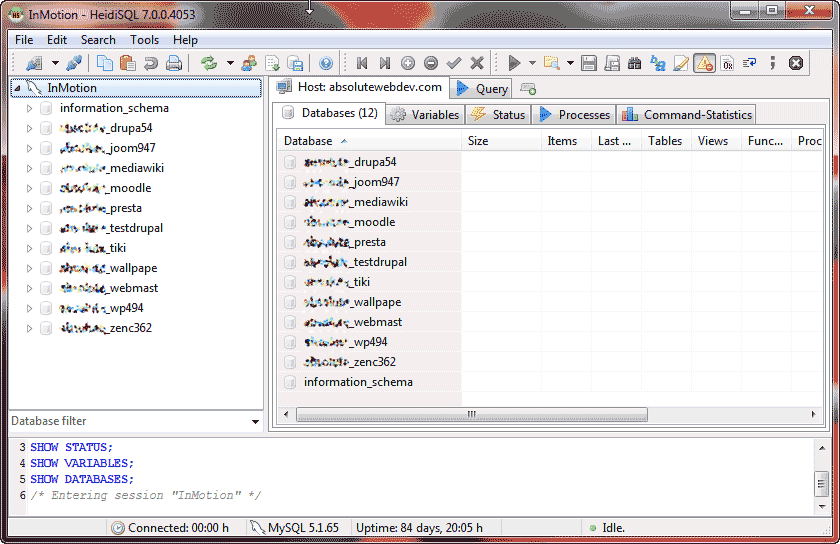The height and width of the screenshot is (544, 840).
Task: Switch to the Command-Statistics tab
Action: click(686, 115)
